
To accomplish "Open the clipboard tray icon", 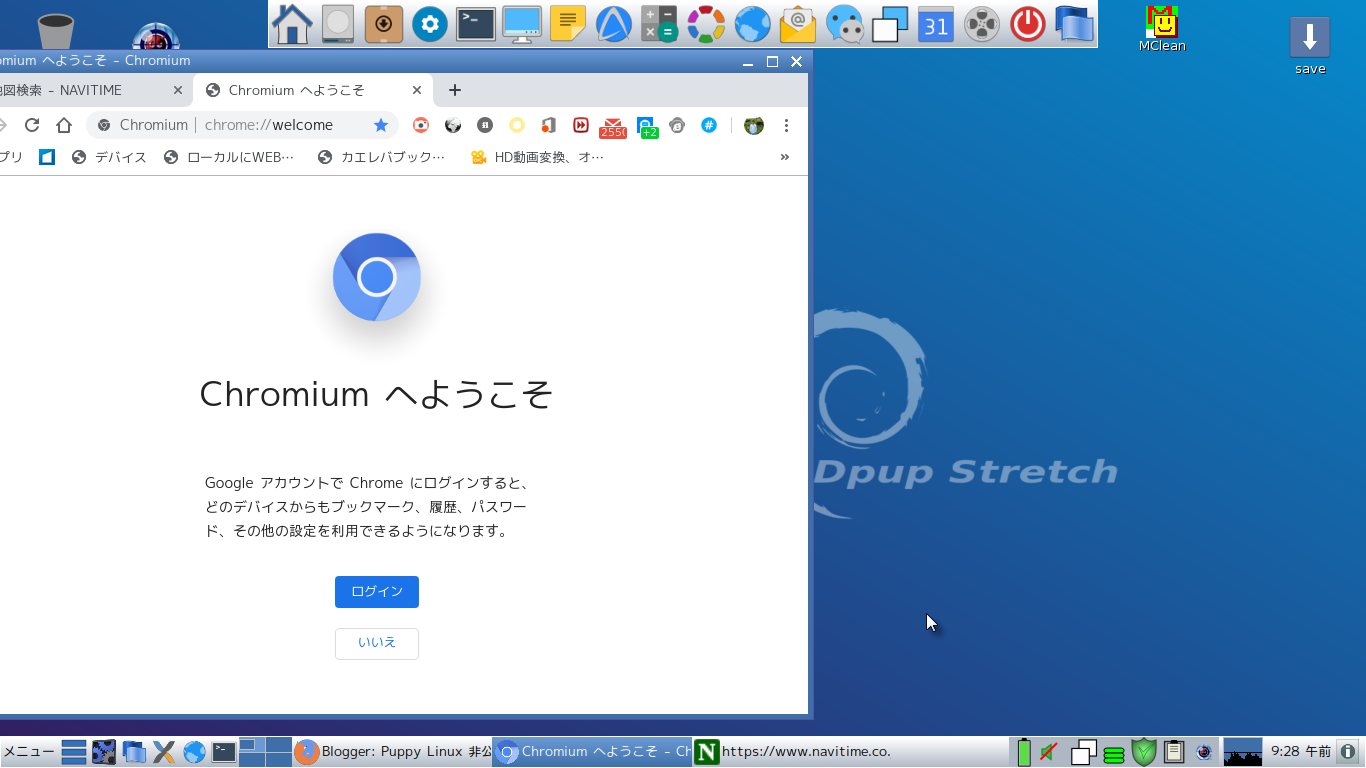I will coord(1174,751).
